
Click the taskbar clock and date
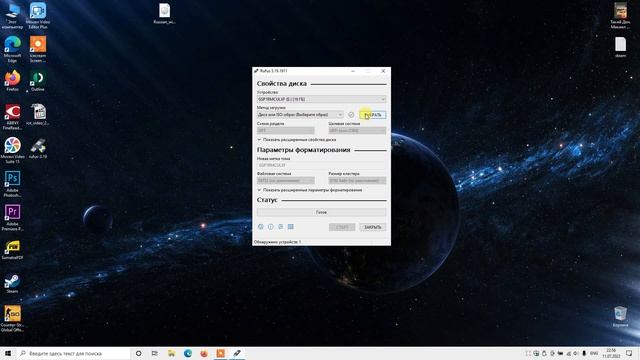[611, 353]
